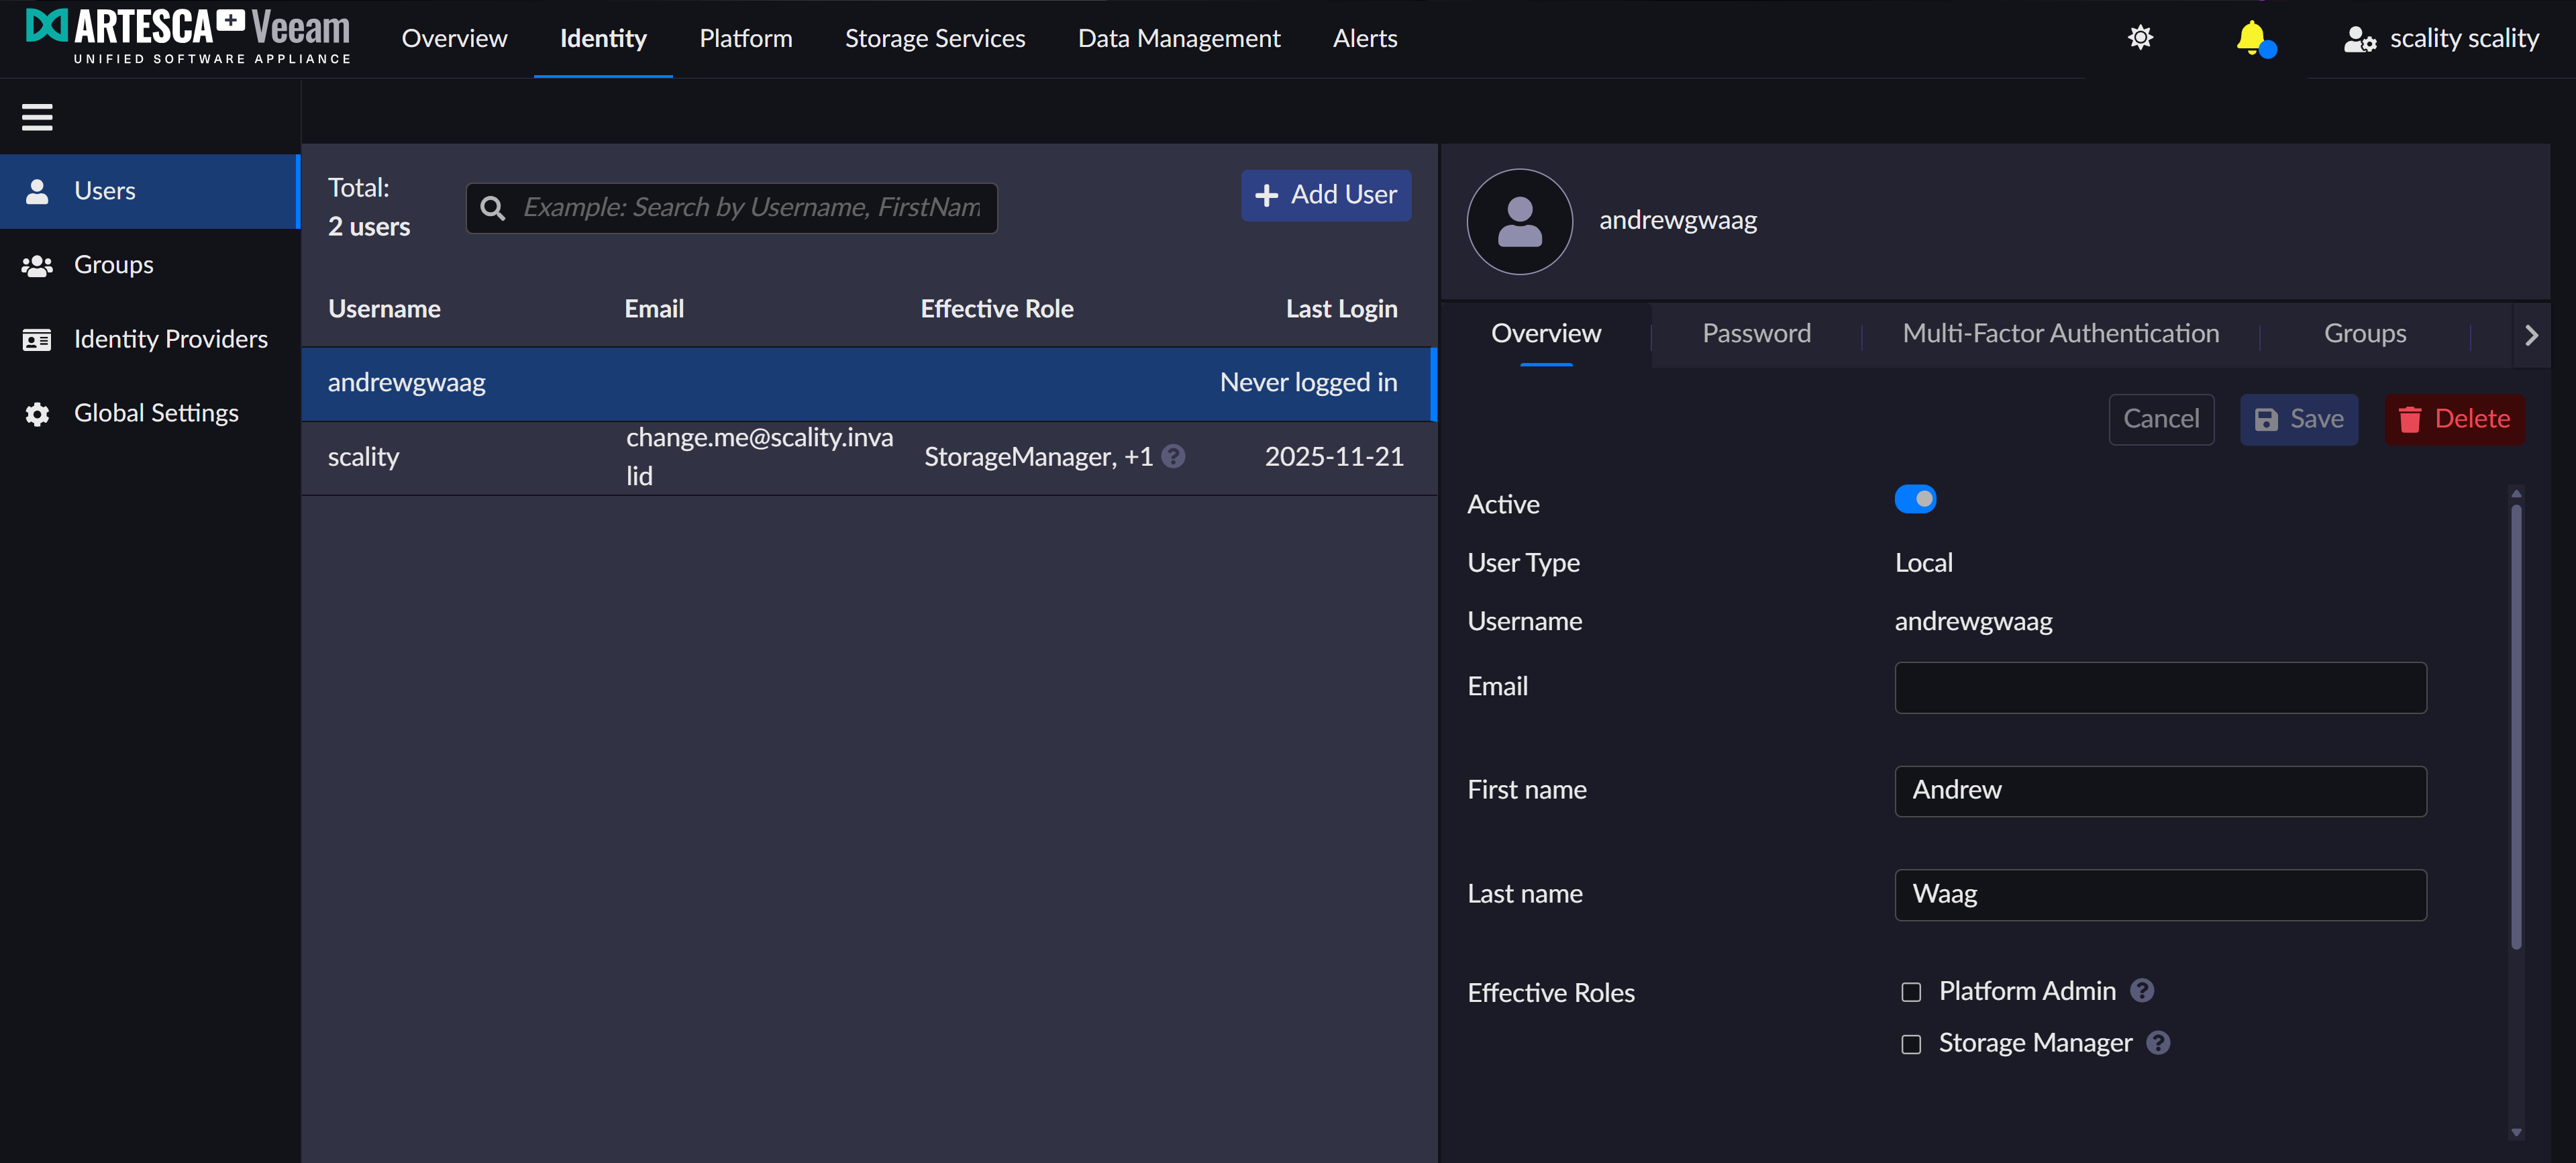Click the andrewgwaag user avatar
This screenshot has width=2576, height=1163.
[x=1519, y=221]
